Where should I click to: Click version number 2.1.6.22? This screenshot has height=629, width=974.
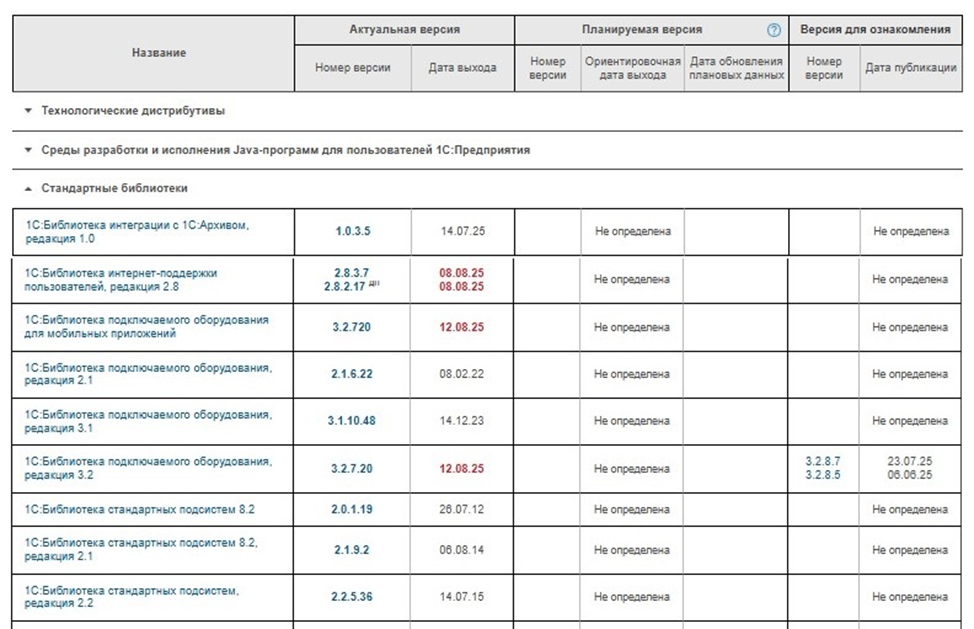click(352, 374)
